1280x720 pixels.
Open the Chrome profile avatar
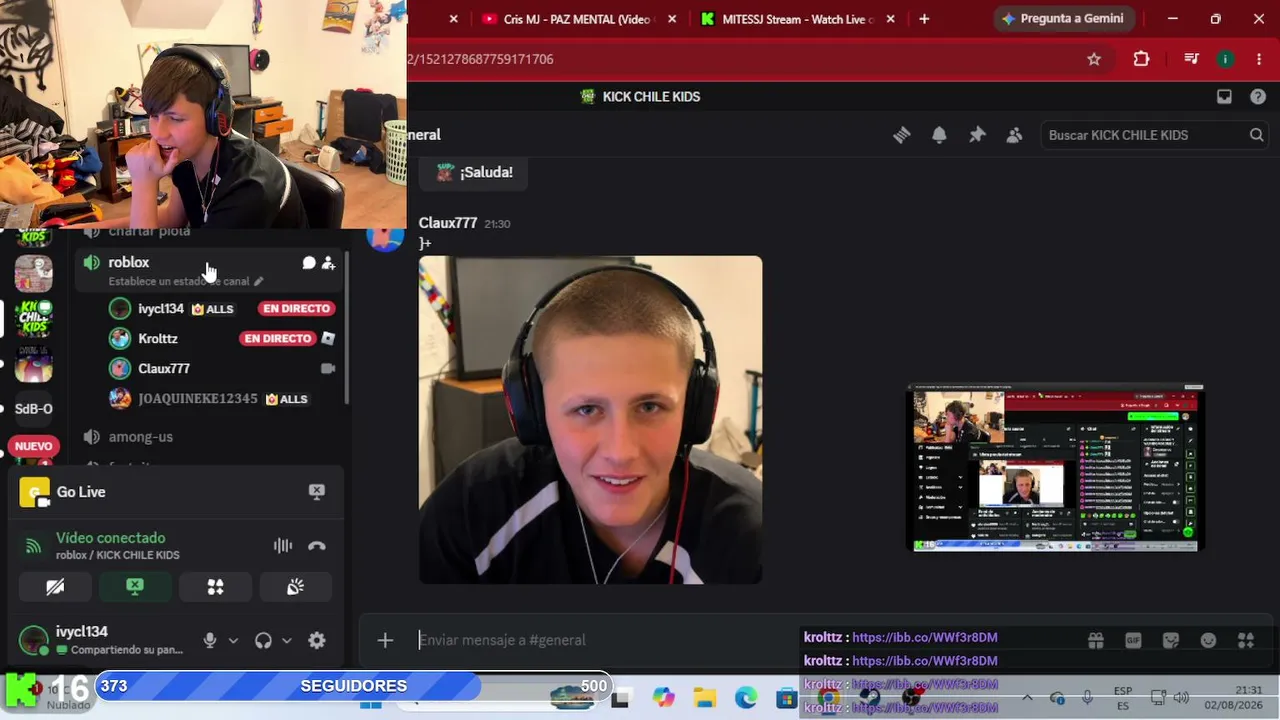coord(1225,59)
